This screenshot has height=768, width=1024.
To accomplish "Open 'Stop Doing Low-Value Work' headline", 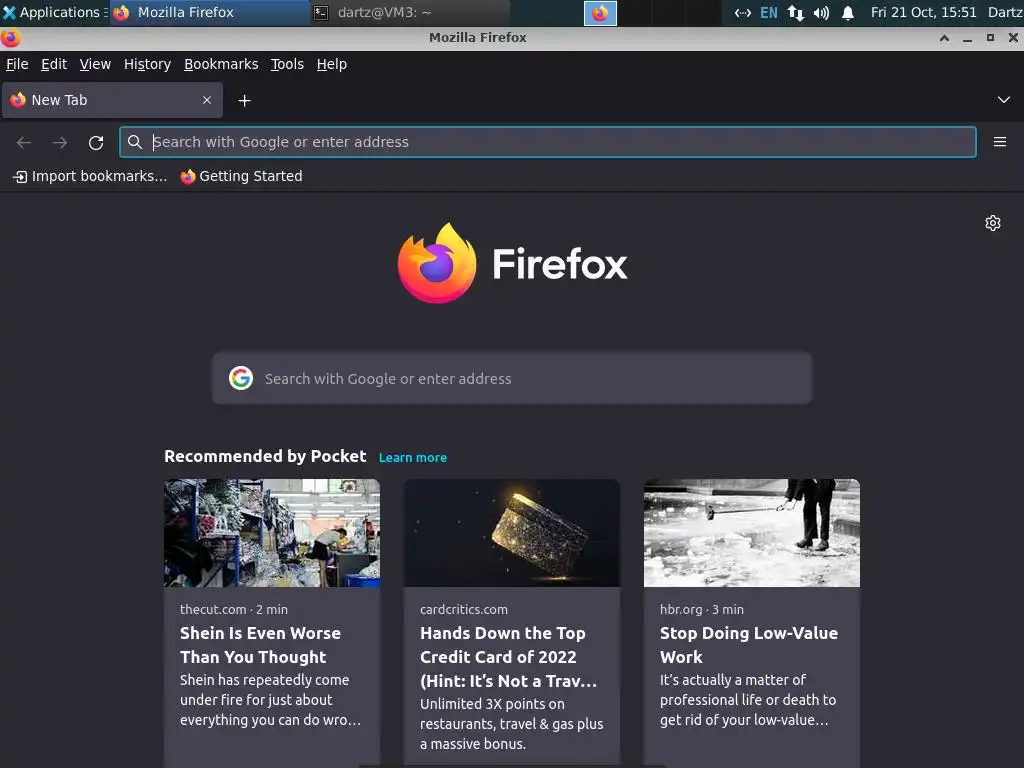I will pyautogui.click(x=749, y=645).
